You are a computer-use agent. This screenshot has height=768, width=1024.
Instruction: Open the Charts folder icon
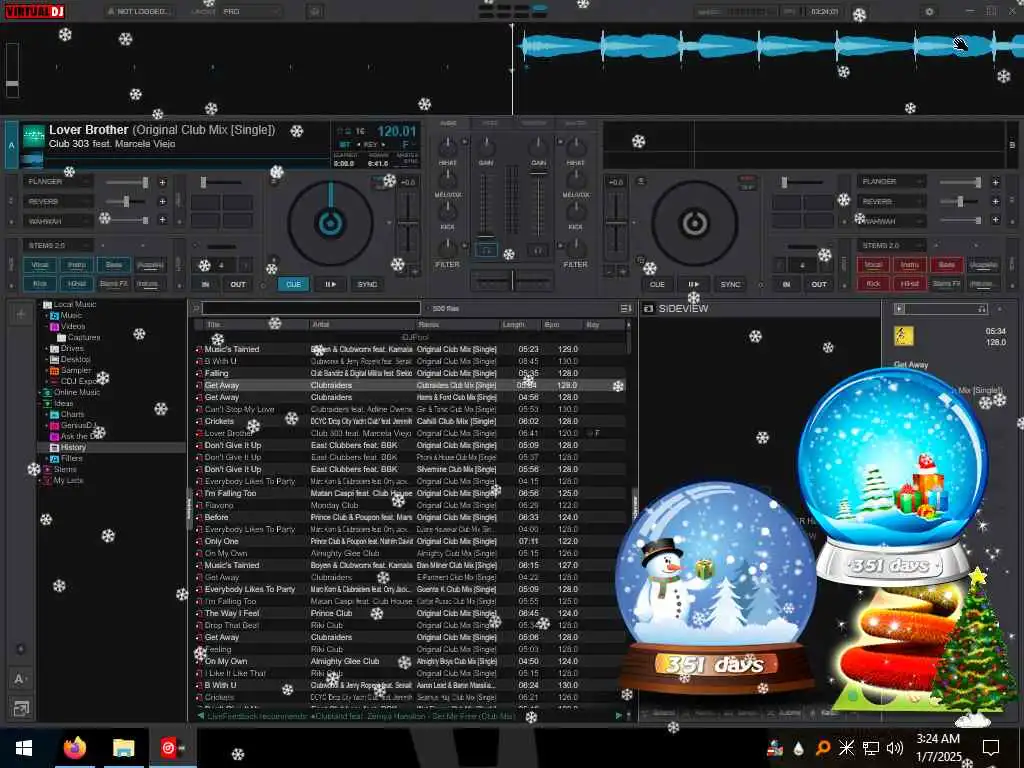pos(55,415)
